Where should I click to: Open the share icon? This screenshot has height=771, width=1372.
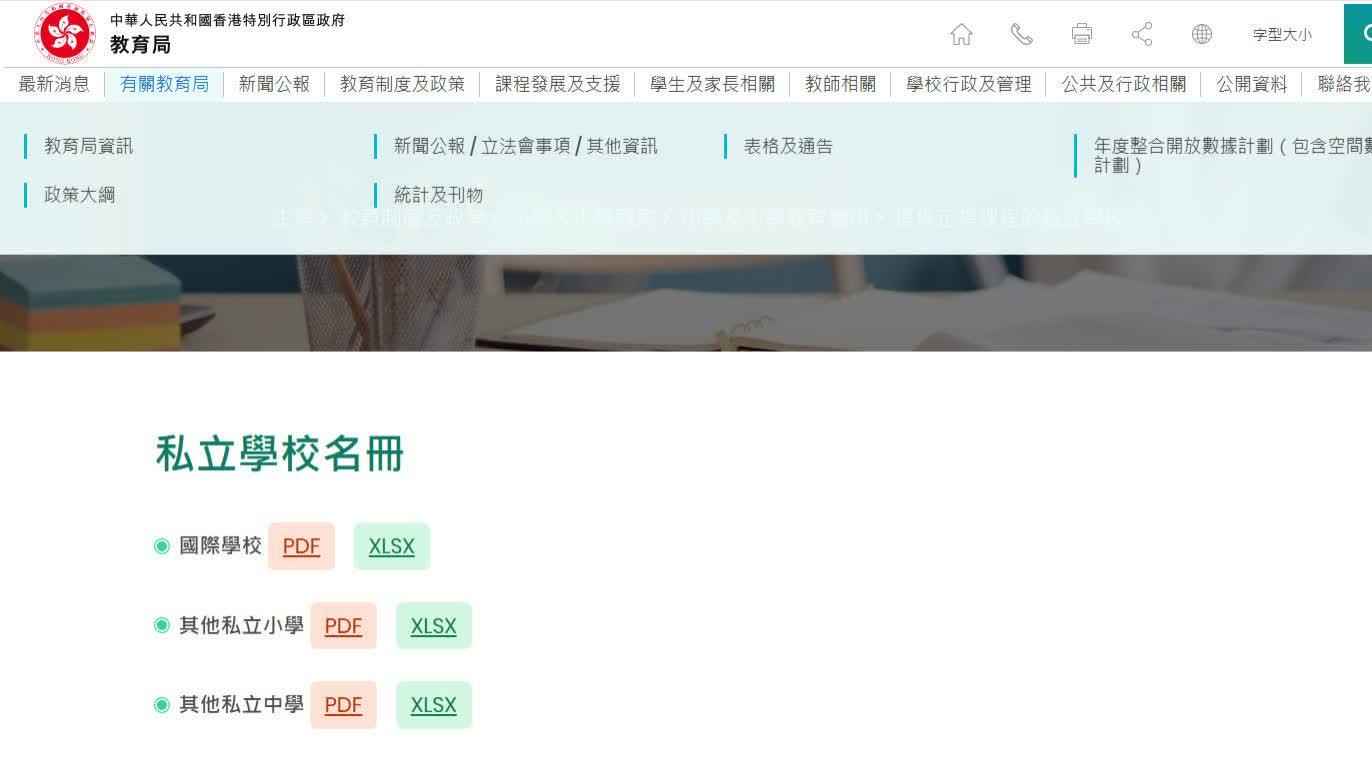click(1141, 35)
